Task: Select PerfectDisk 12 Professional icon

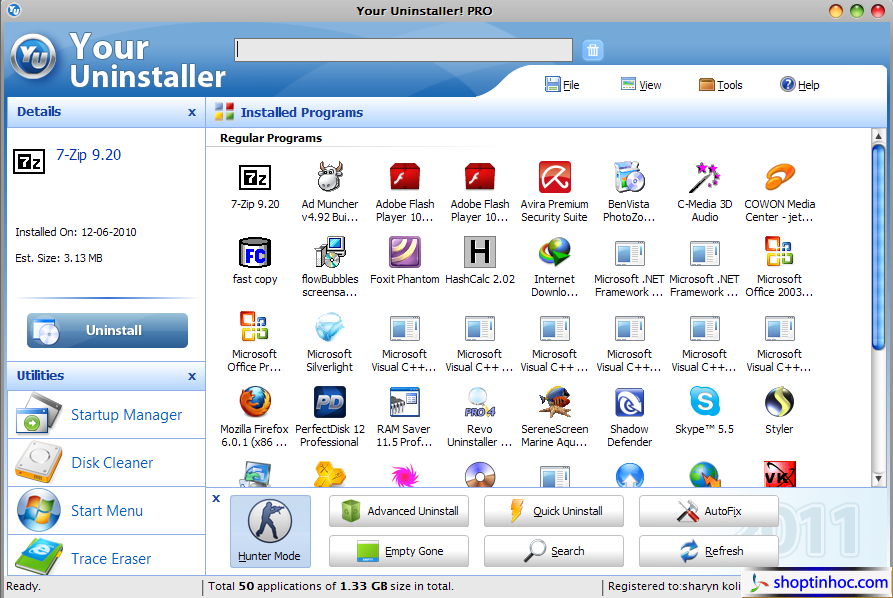Action: pyautogui.click(x=330, y=402)
